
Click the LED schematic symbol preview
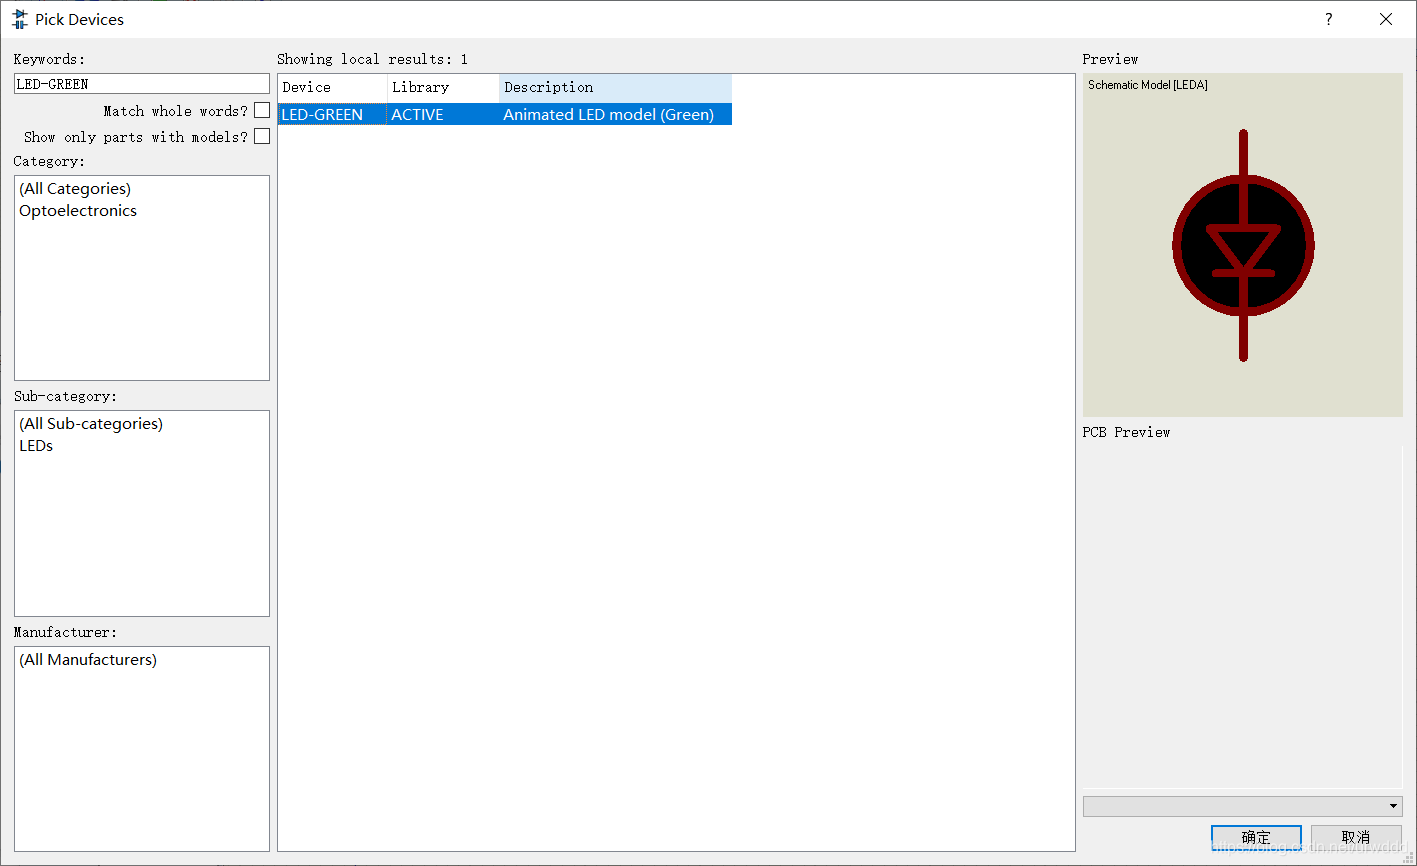pyautogui.click(x=1243, y=245)
